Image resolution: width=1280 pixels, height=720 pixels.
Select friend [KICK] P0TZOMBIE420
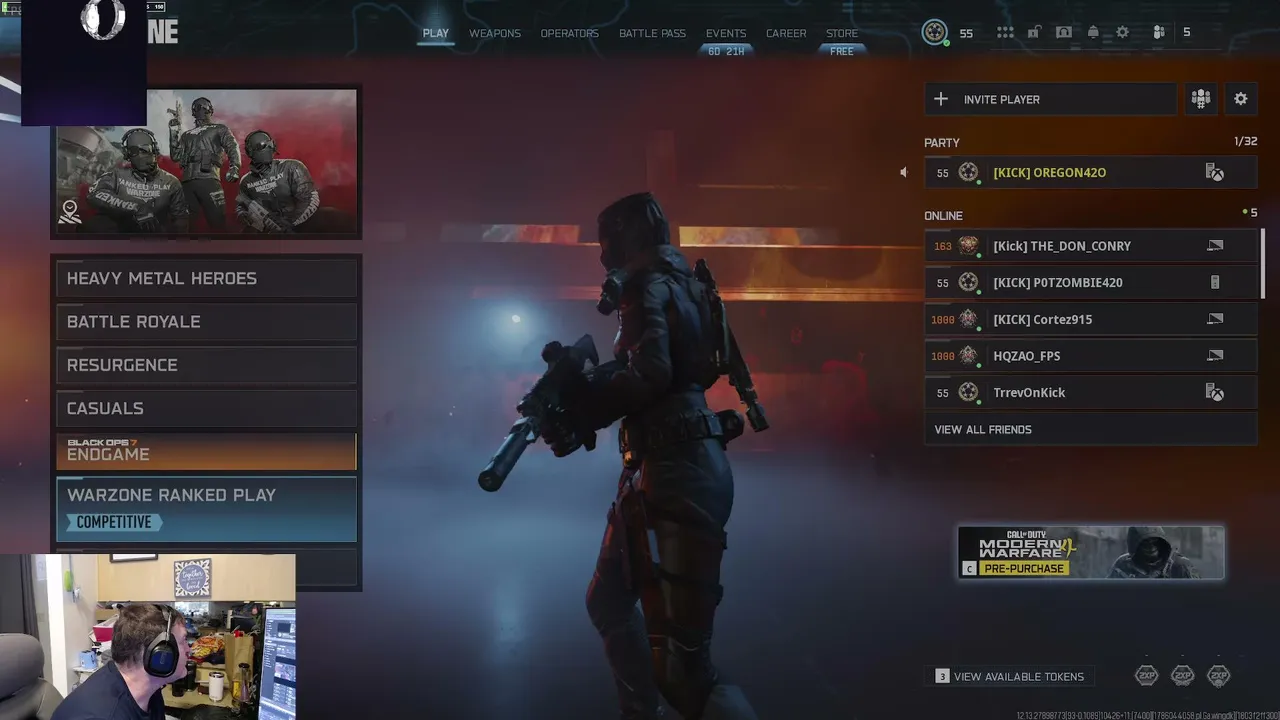click(1090, 282)
